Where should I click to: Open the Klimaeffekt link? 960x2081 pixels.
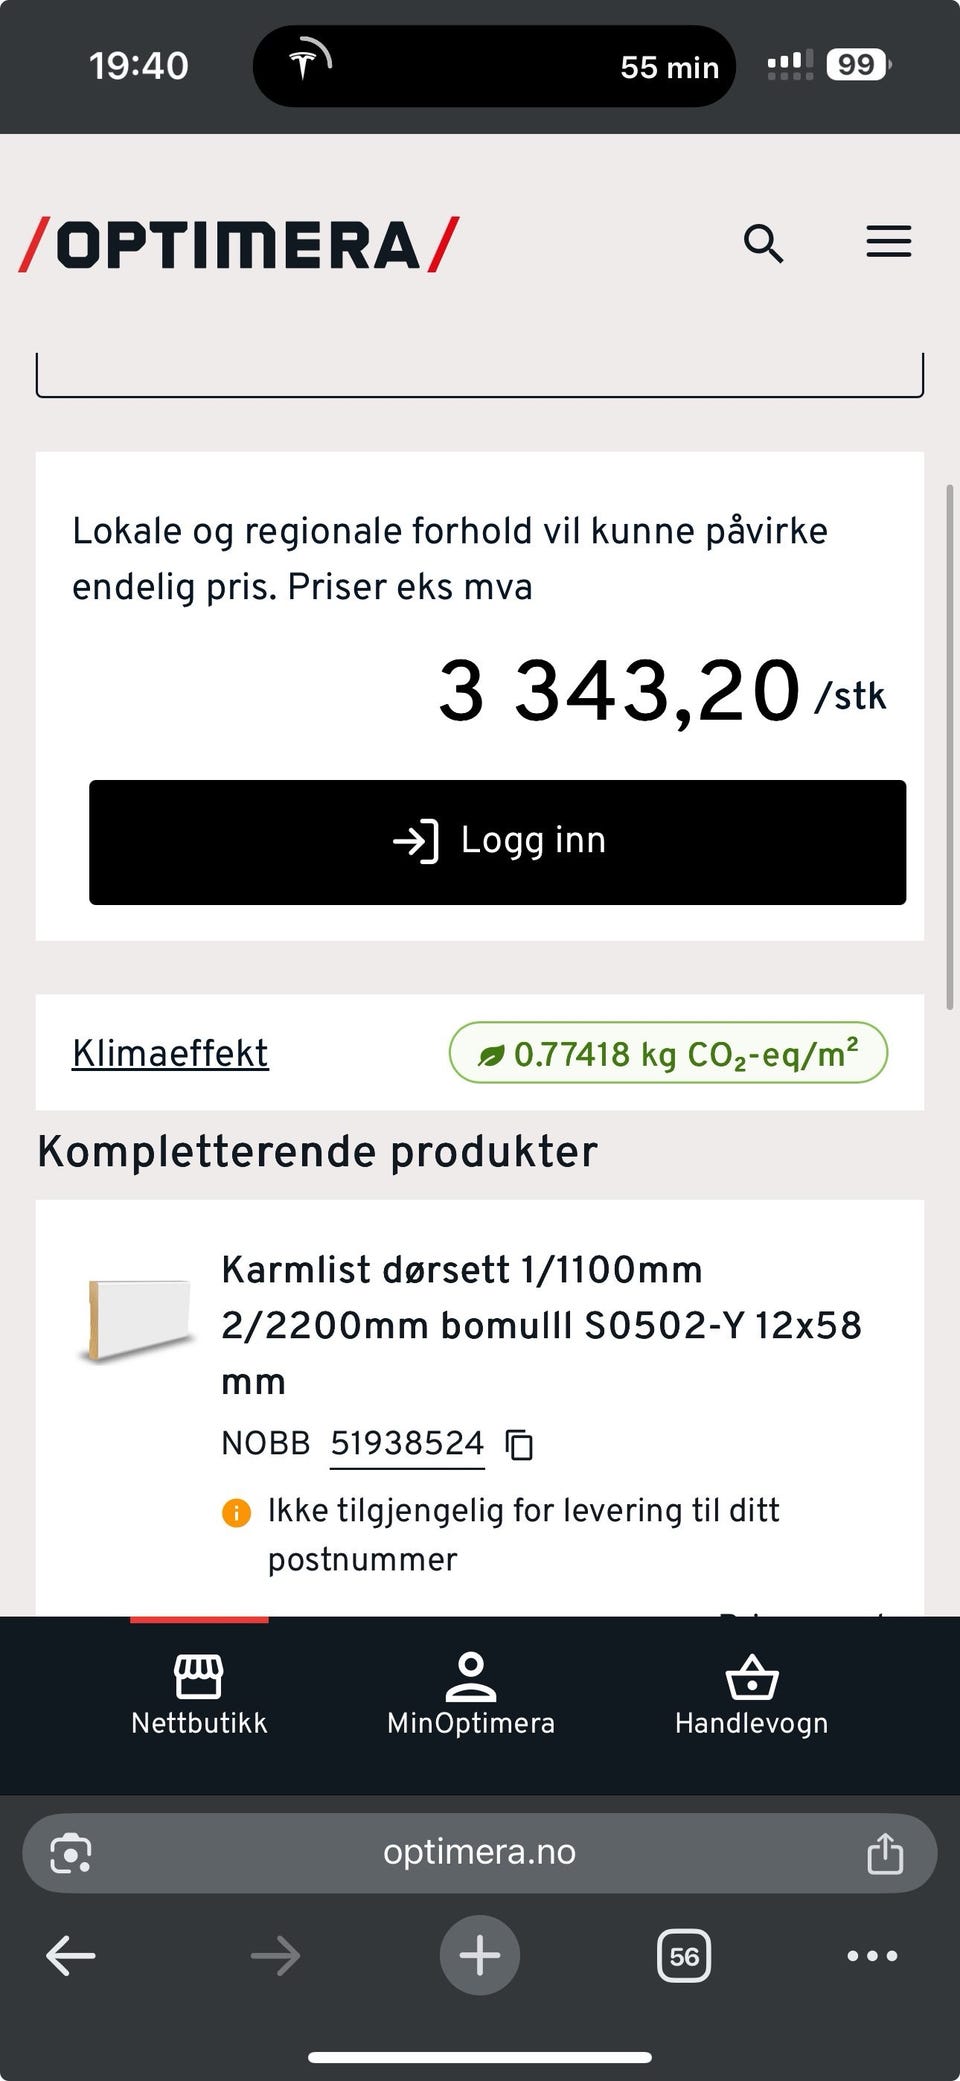pos(170,1053)
